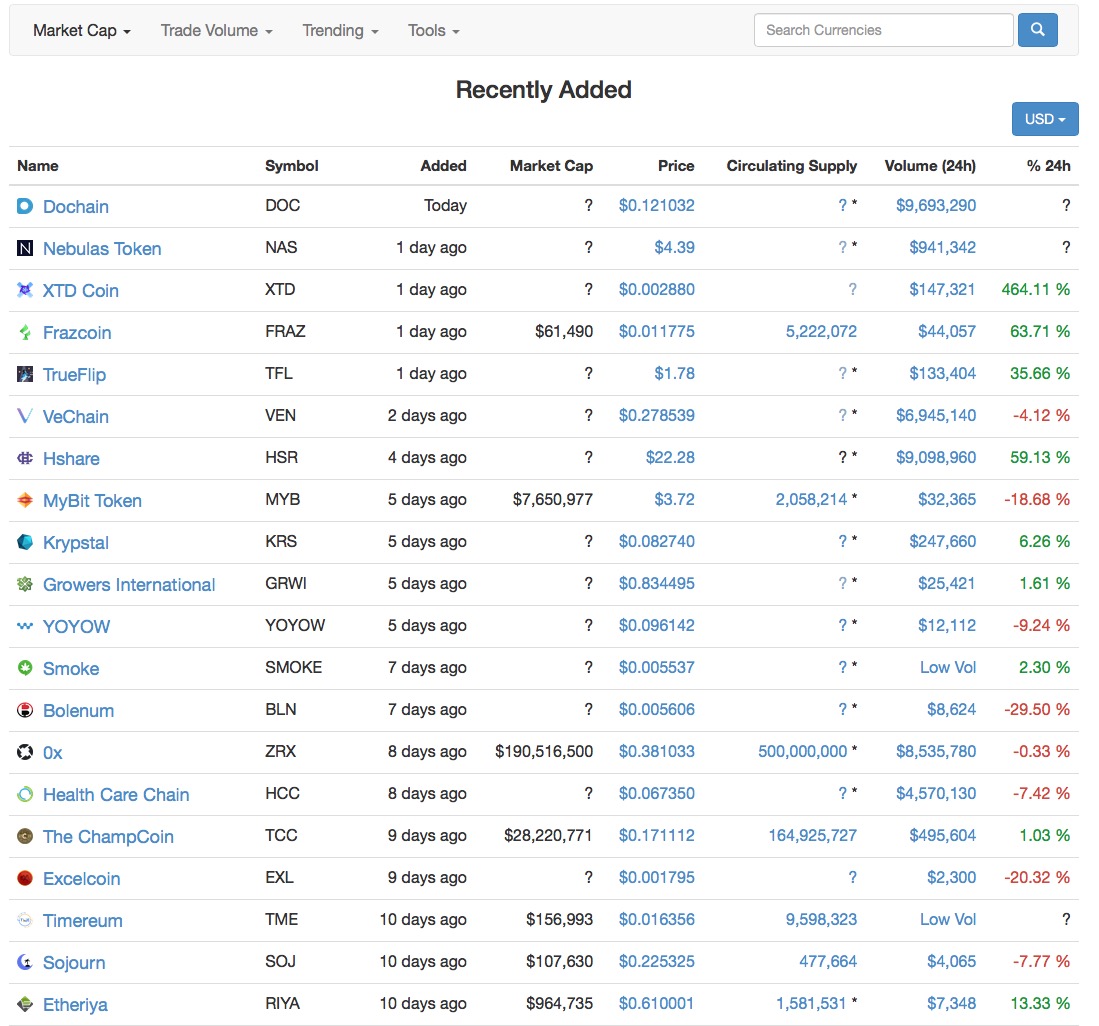This screenshot has width=1099, height=1026.
Task: Open the XTD Coin link
Action: (x=81, y=291)
